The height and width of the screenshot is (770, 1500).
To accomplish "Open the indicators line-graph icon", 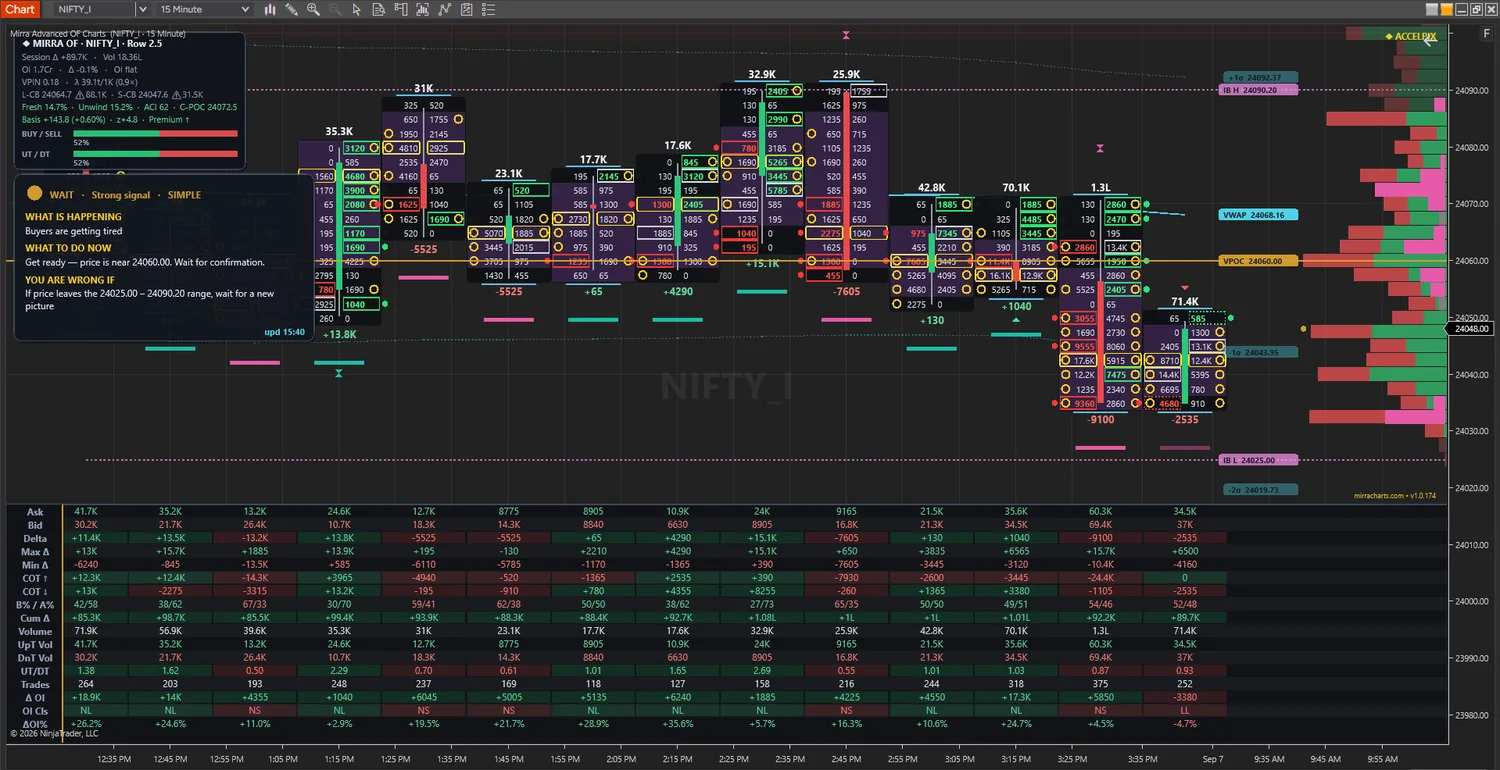I will coord(445,9).
